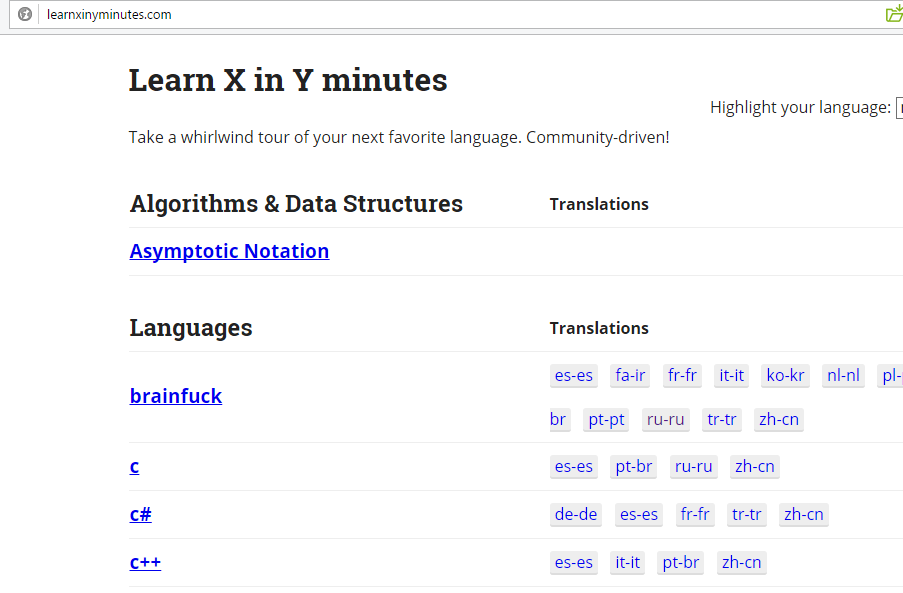903x593 pixels.
Task: Open brainfuck's it-it translation
Action: 731,375
